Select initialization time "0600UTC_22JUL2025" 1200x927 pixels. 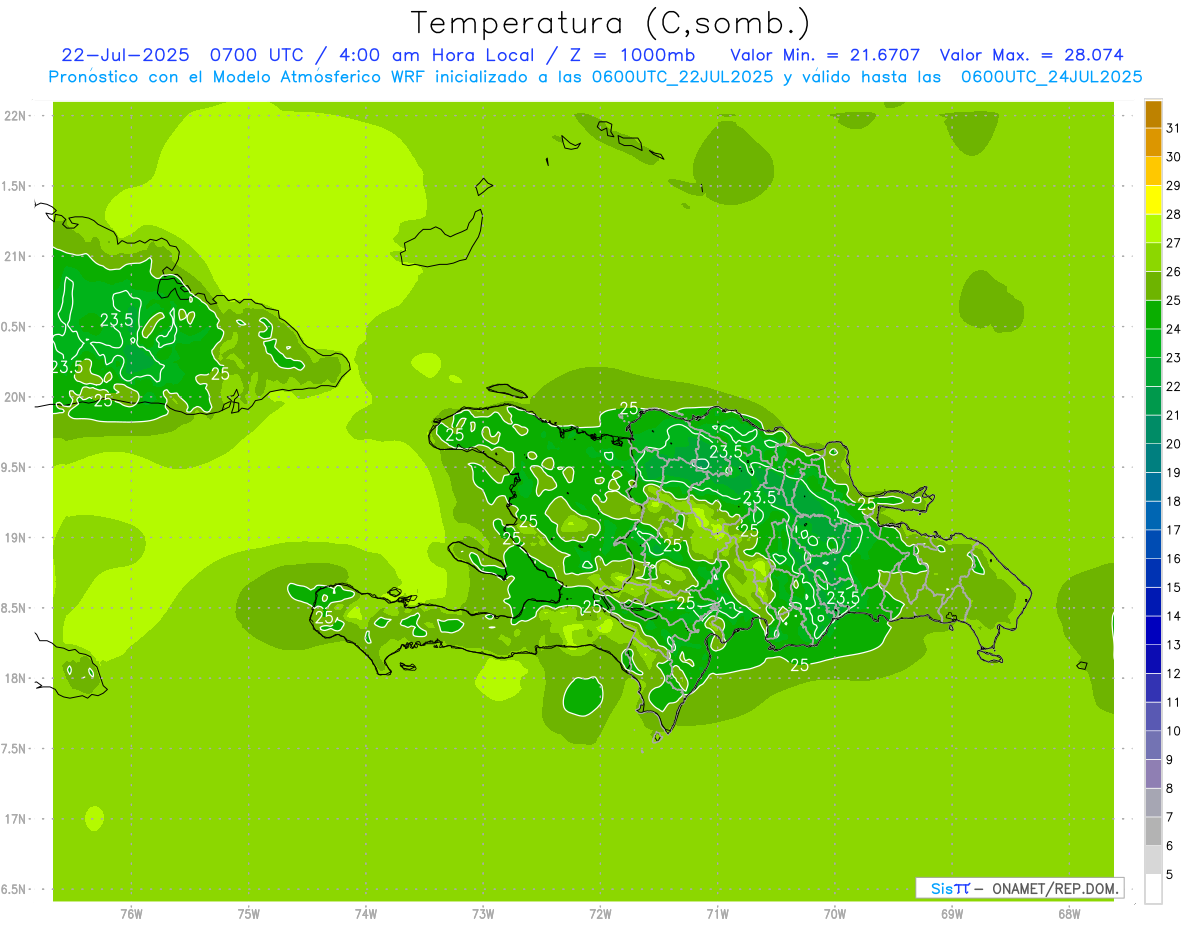click(681, 77)
